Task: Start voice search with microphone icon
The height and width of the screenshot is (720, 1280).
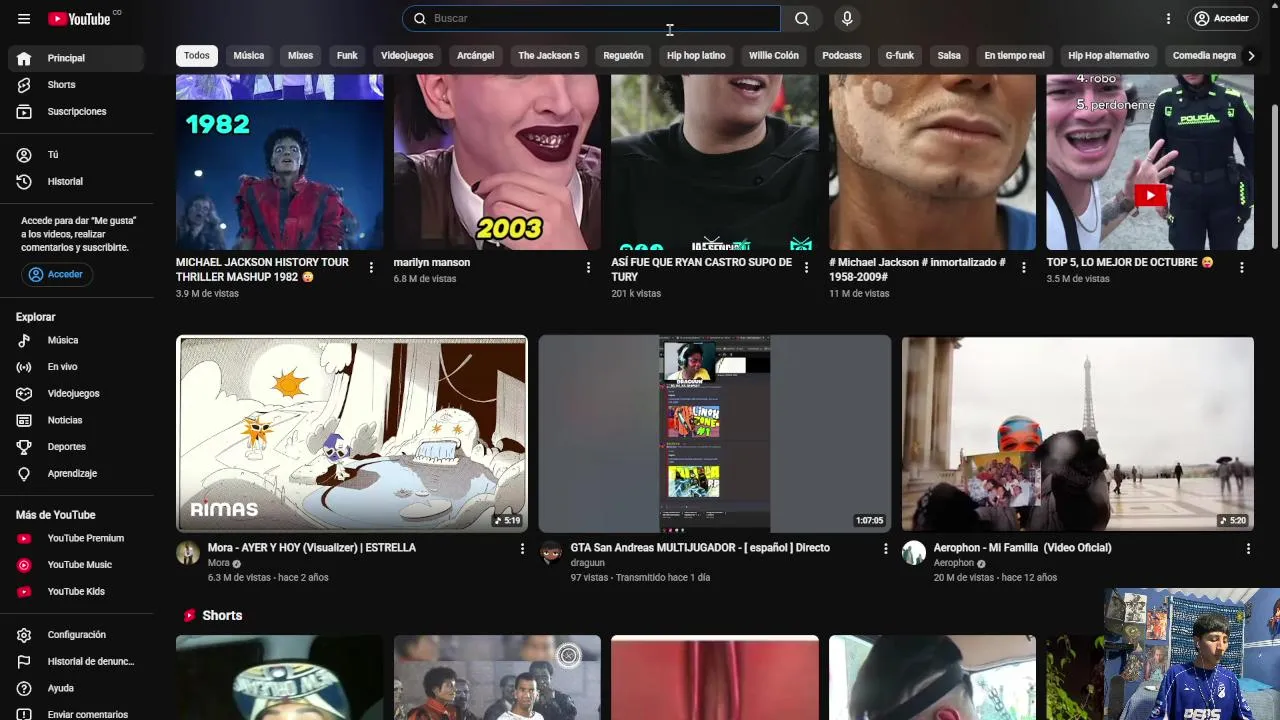Action: 847,18
